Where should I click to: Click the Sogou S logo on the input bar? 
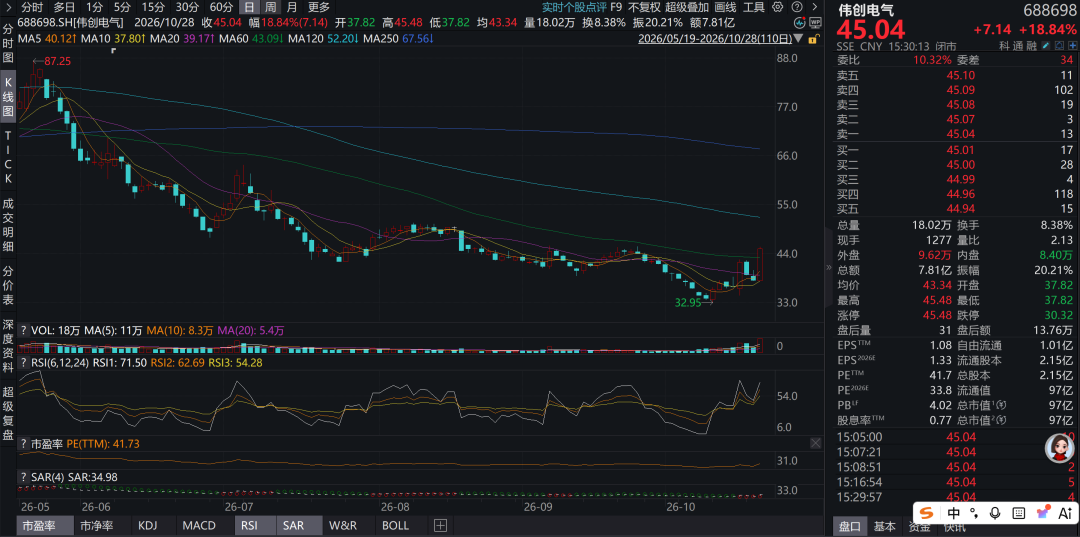(926, 513)
